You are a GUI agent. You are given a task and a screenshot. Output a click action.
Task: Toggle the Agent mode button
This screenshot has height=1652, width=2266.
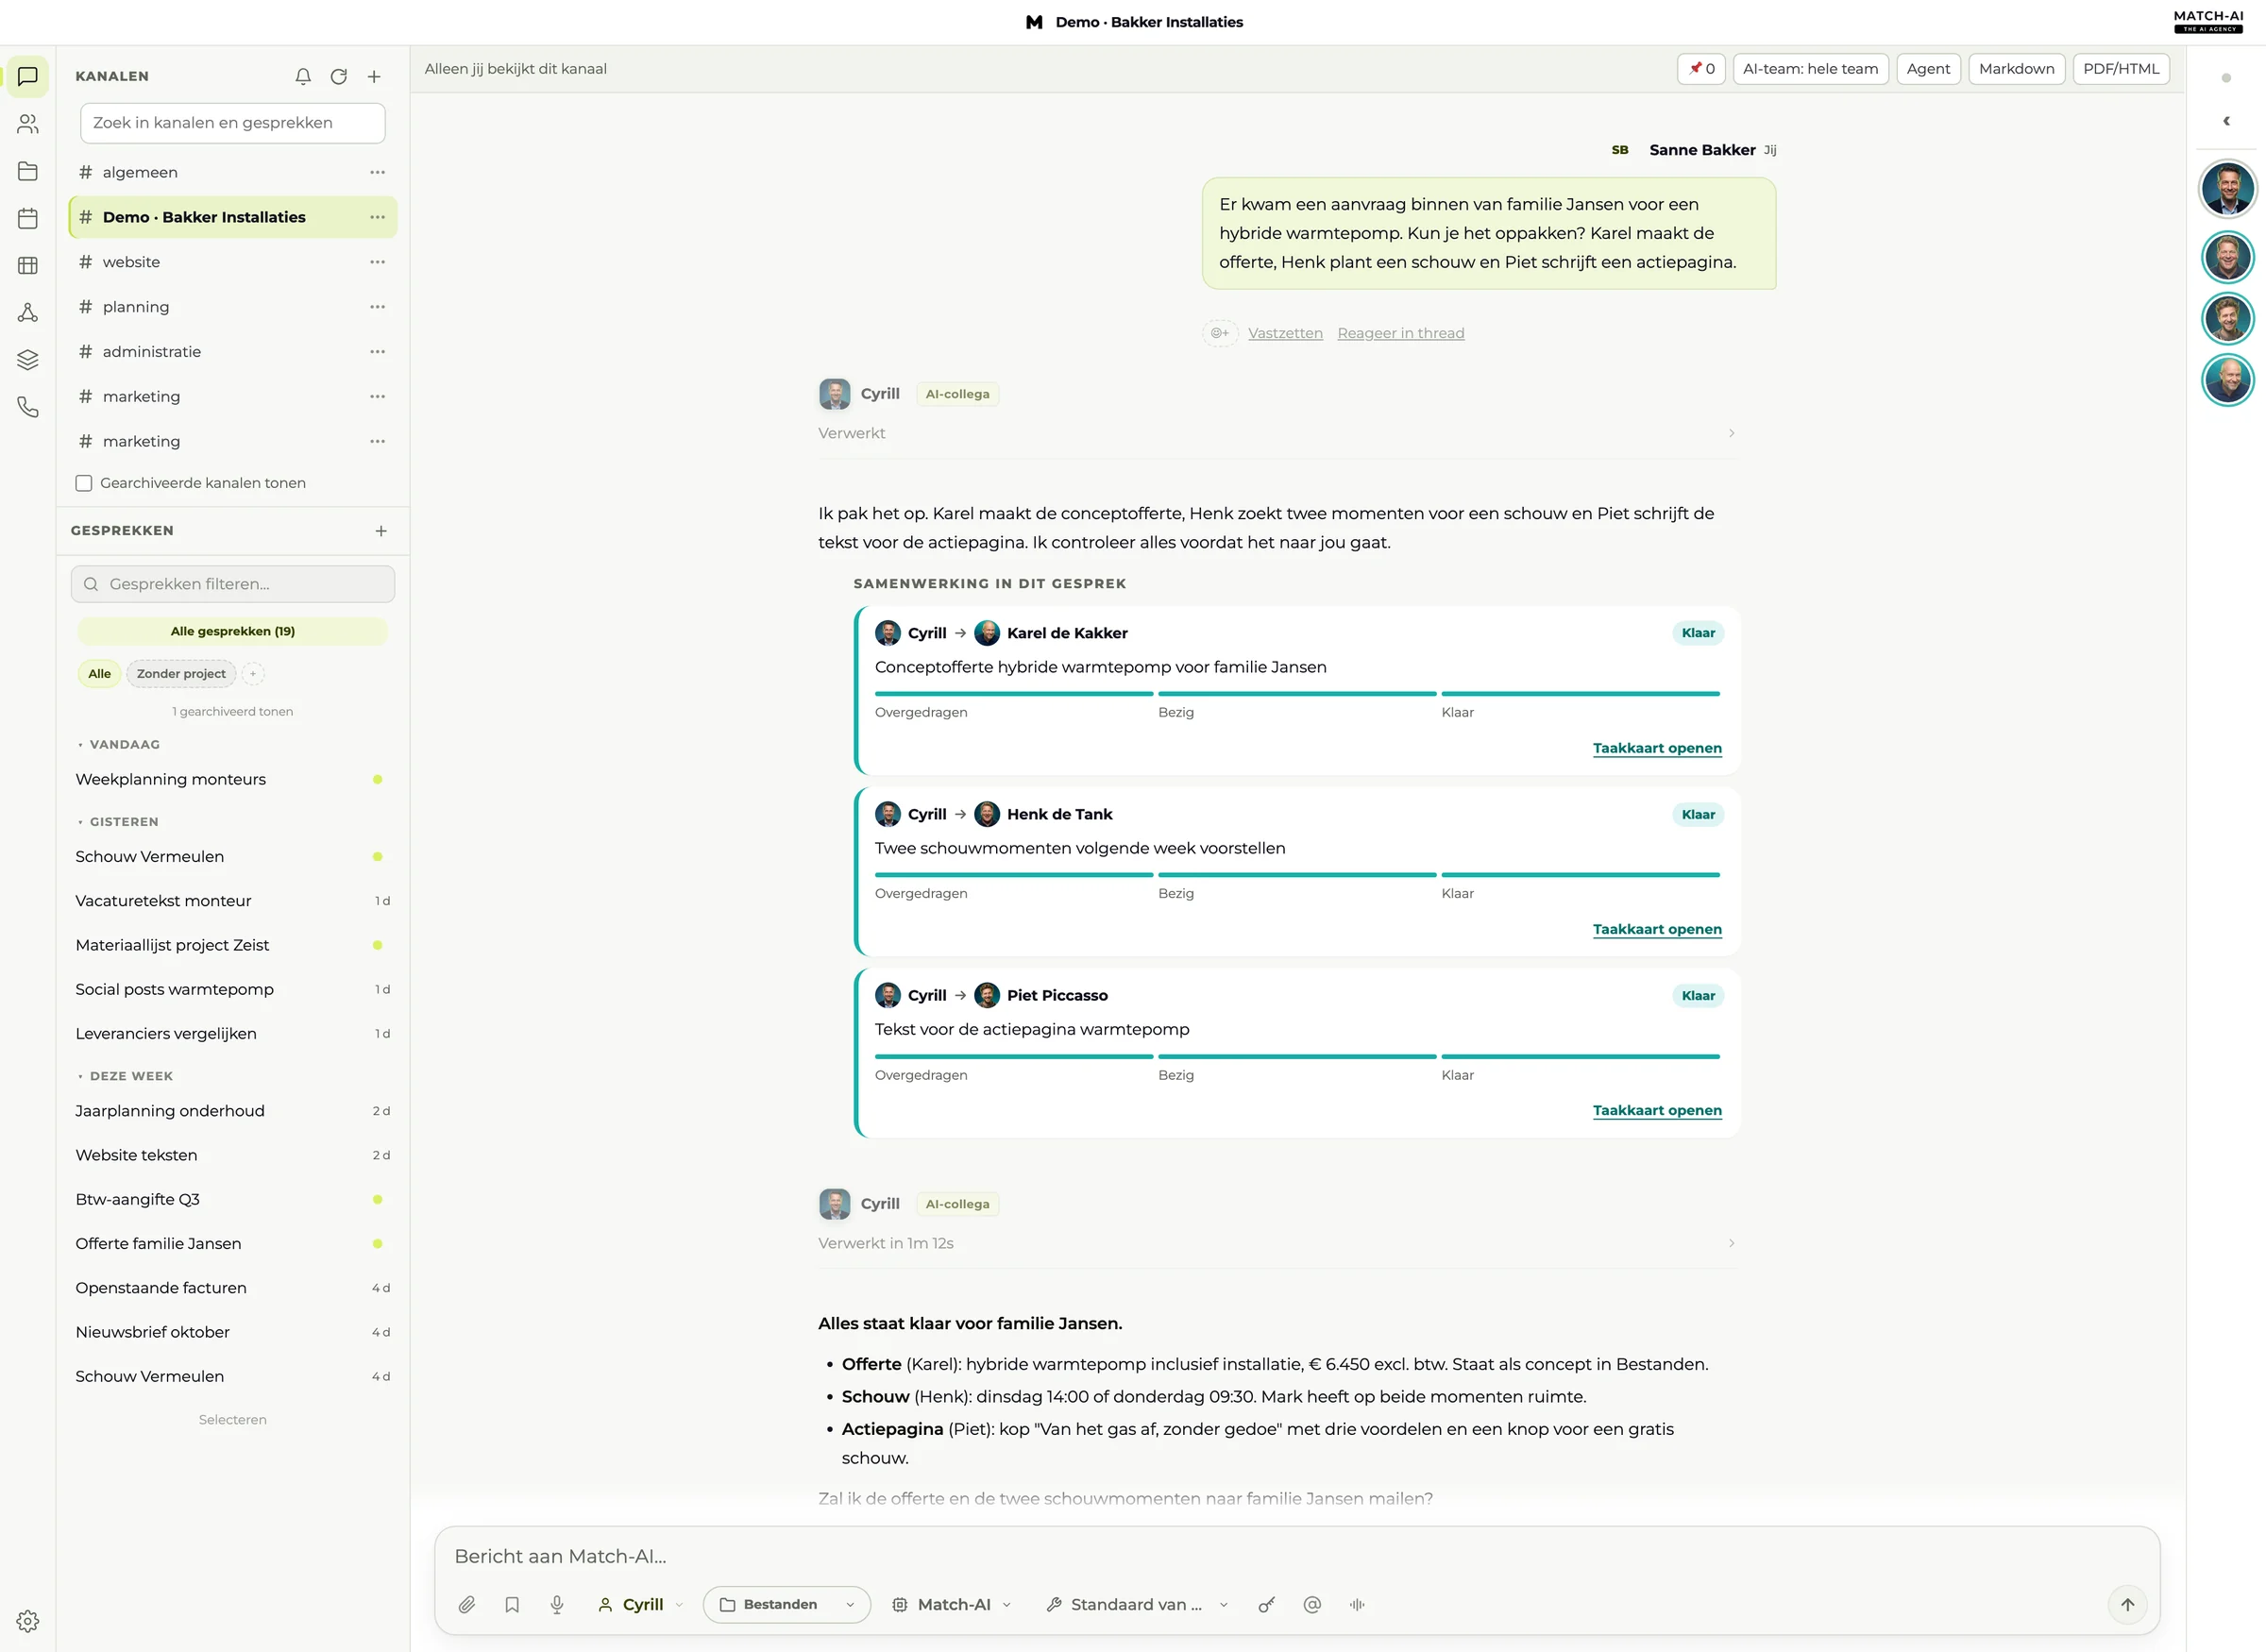[1928, 69]
